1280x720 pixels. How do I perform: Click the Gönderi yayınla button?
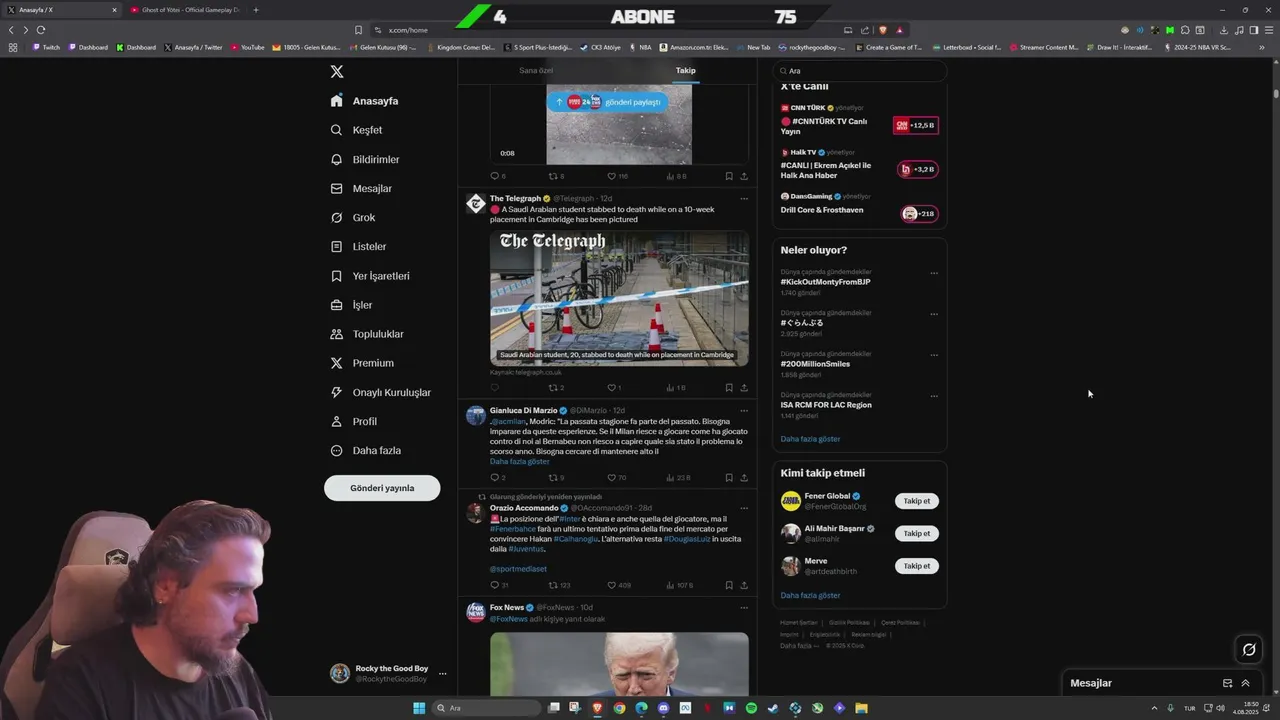coord(382,488)
